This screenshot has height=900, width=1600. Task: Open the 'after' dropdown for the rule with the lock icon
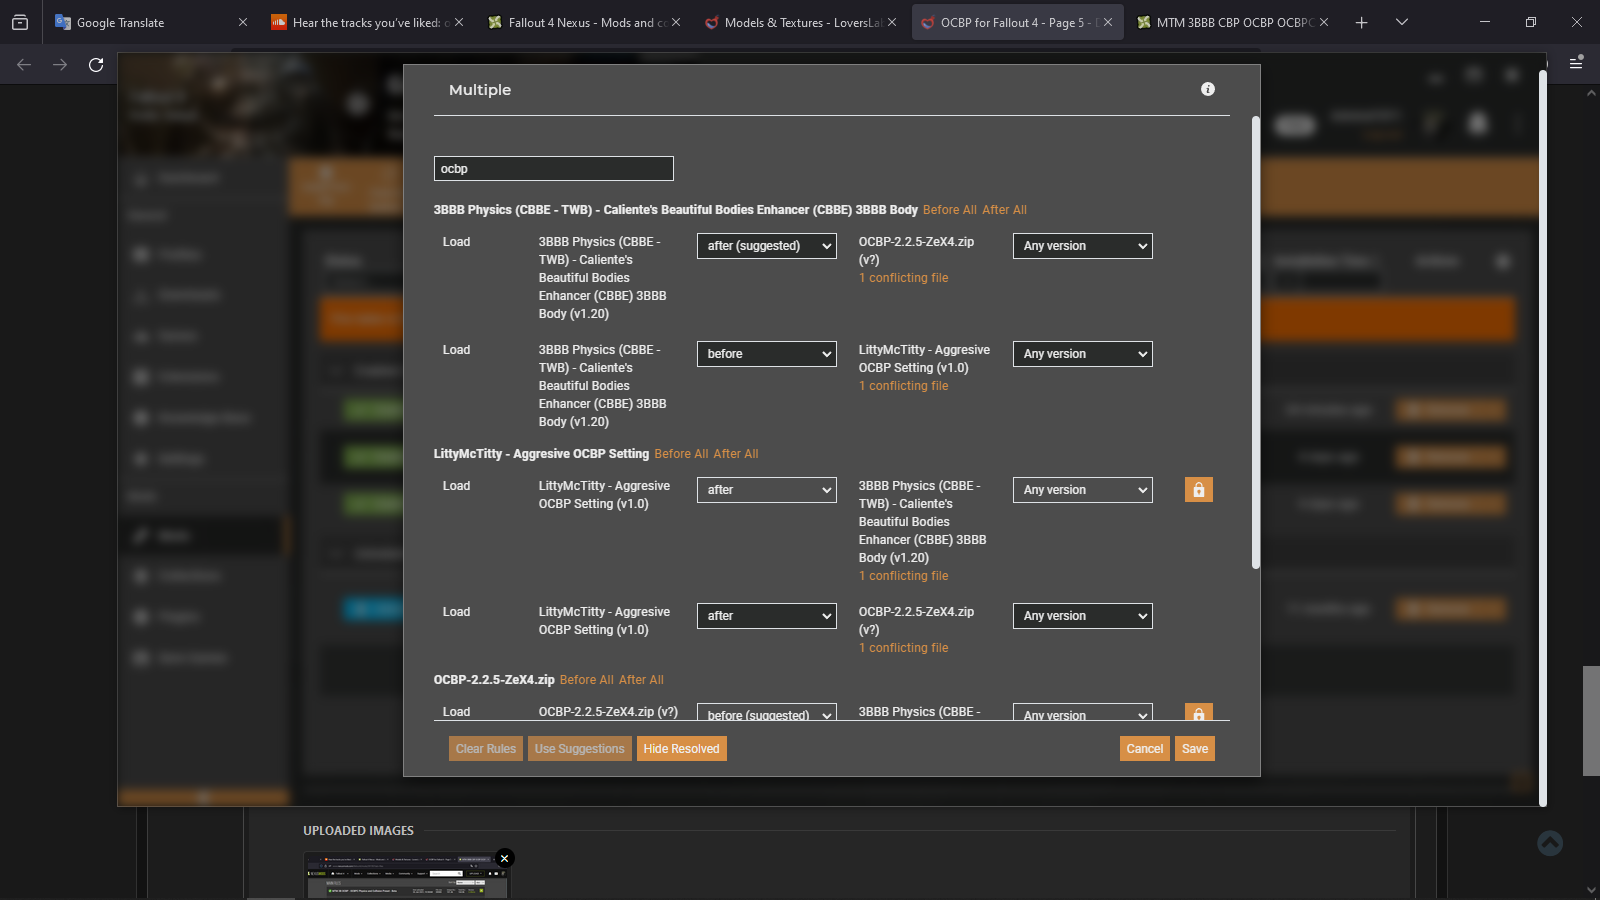tap(767, 490)
